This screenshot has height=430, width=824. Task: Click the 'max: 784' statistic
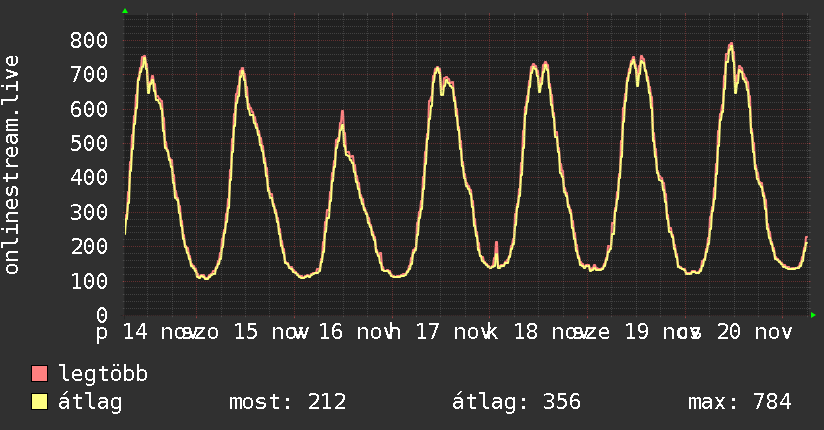[x=740, y=402]
